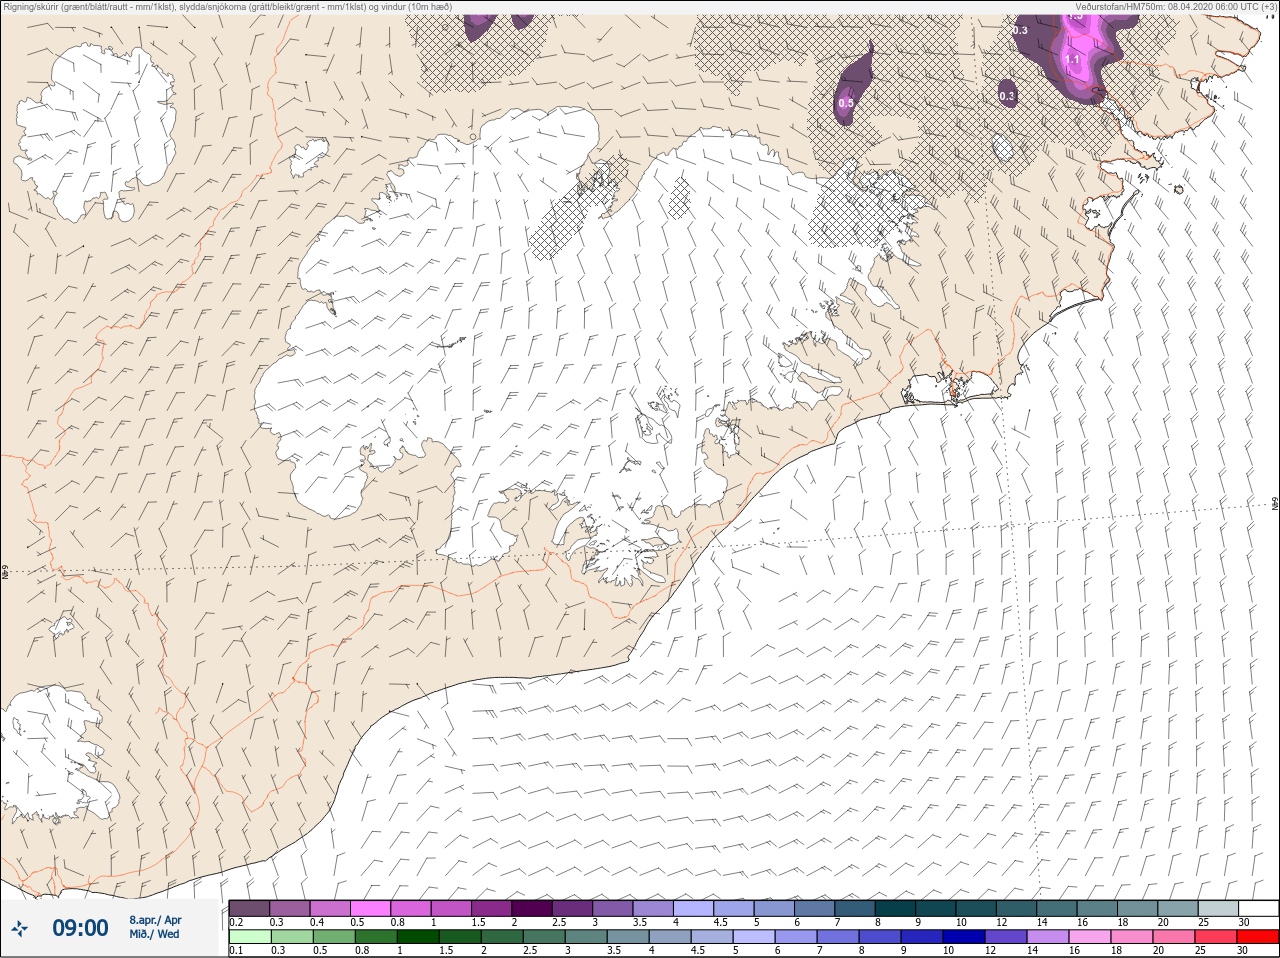Click the white final swatch in the upper legend
The height and width of the screenshot is (958, 1280).
pyautogui.click(x=1258, y=908)
